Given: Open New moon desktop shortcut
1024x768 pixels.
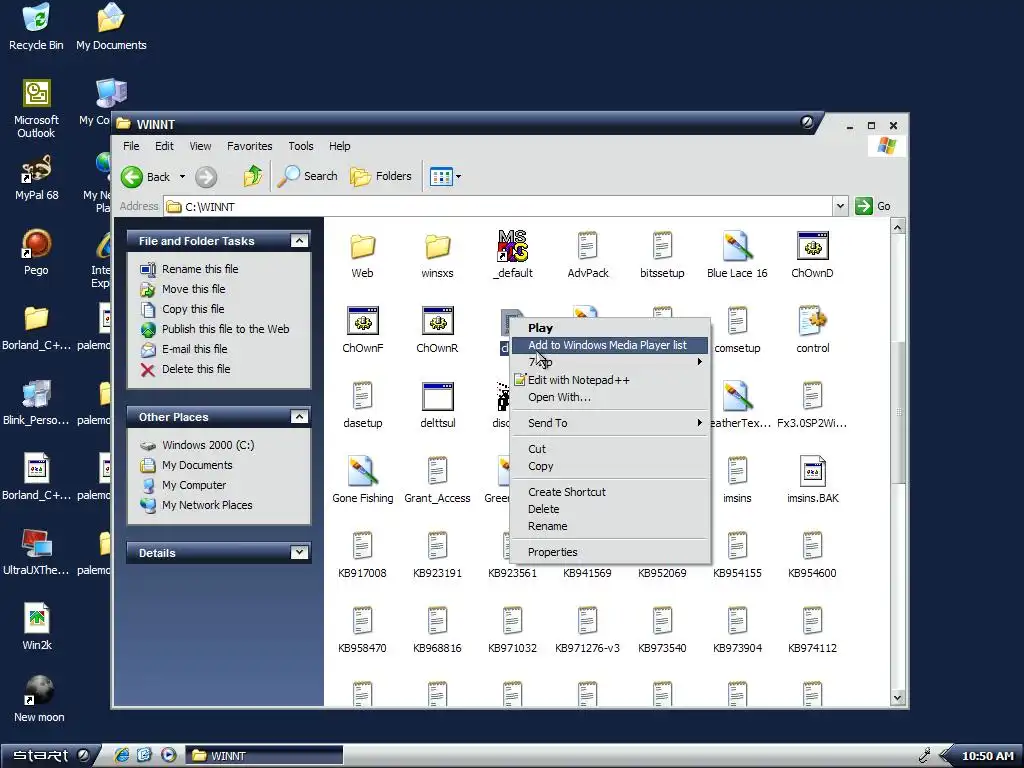Looking at the screenshot, I should click(x=39, y=691).
